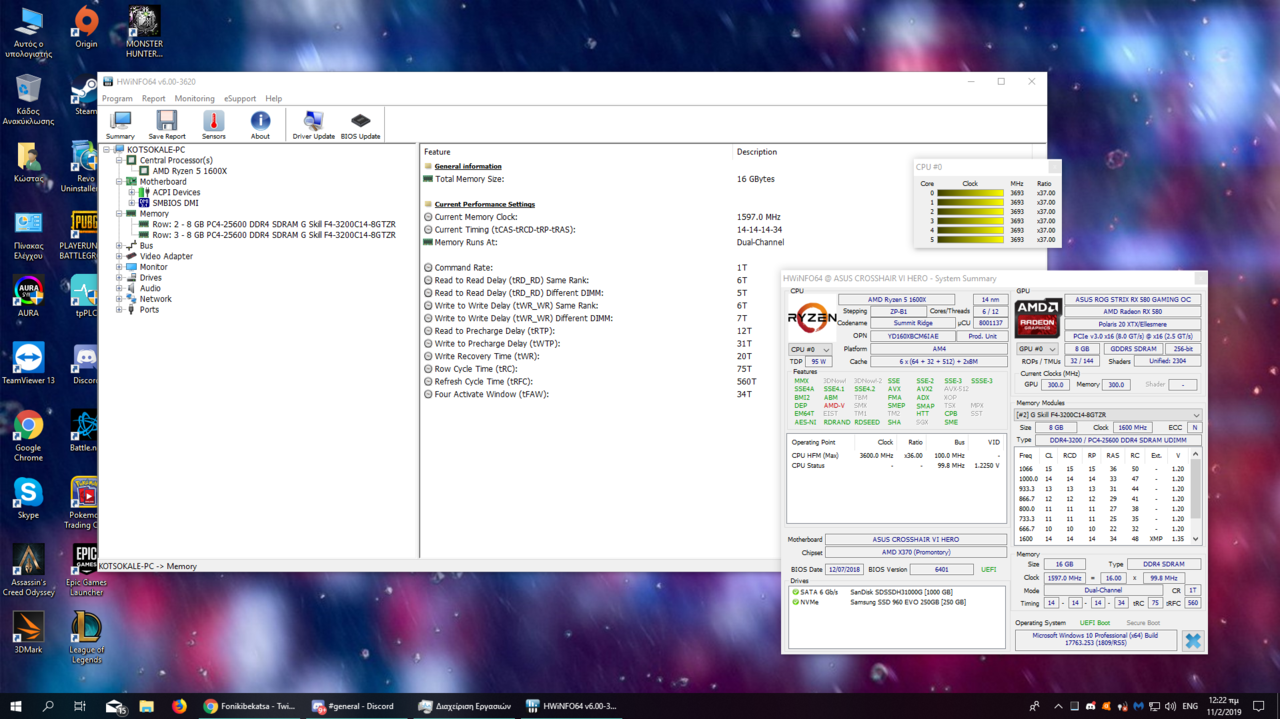Expand the Drives tree node
The width and height of the screenshot is (1280, 719).
coord(119,278)
